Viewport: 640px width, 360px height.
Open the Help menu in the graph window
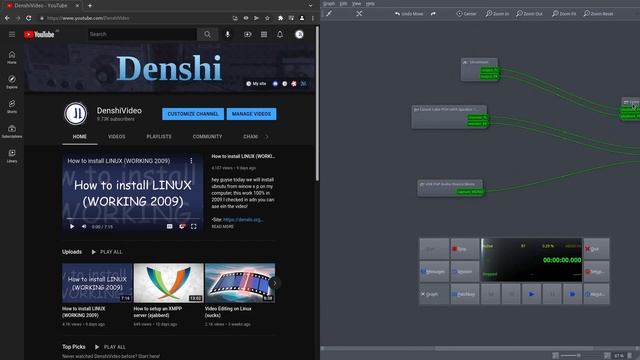(x=370, y=4)
